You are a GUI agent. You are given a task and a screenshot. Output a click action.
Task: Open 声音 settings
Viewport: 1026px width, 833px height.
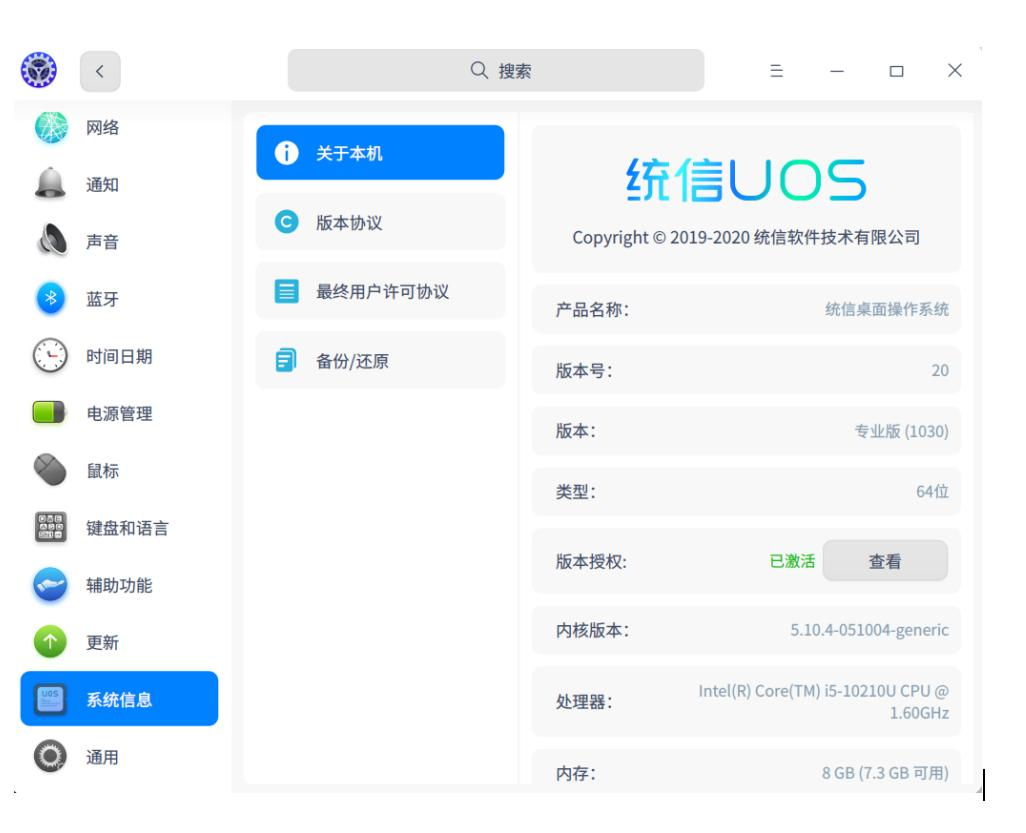tap(119, 241)
